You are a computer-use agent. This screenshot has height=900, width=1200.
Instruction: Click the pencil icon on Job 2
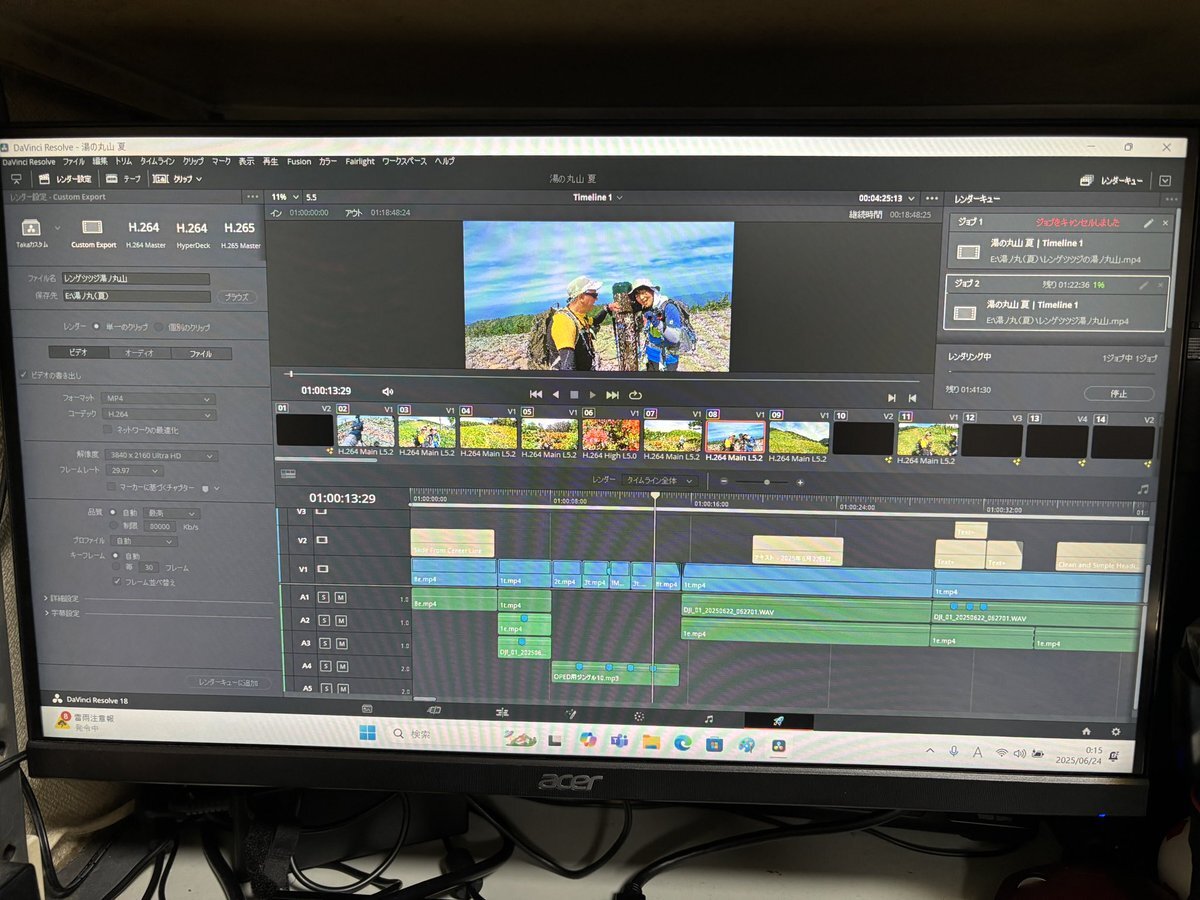click(1143, 285)
